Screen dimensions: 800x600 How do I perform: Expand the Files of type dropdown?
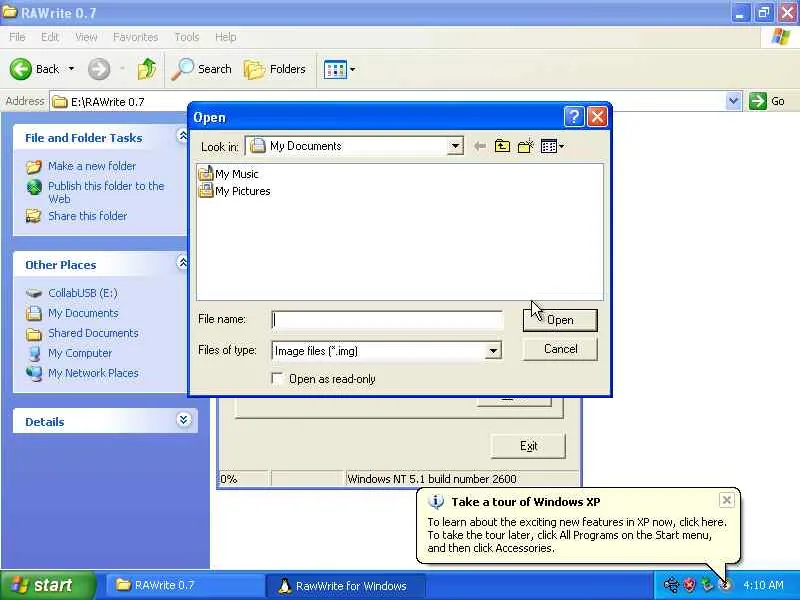coord(493,351)
